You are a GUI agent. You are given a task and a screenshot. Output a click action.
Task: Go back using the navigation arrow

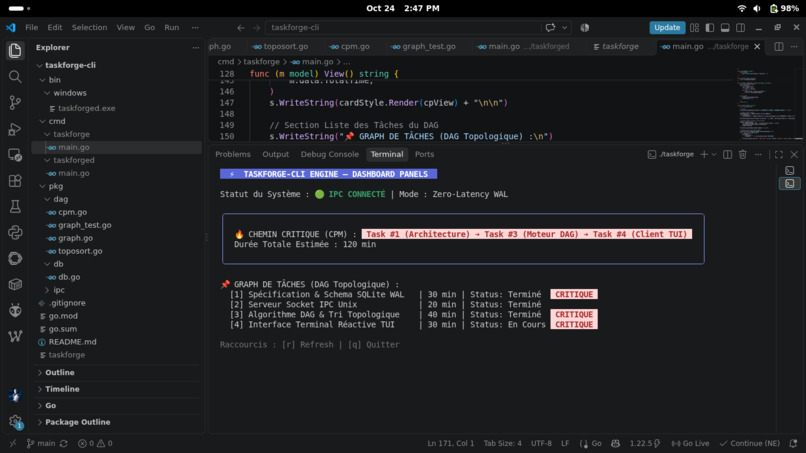pyautogui.click(x=241, y=28)
